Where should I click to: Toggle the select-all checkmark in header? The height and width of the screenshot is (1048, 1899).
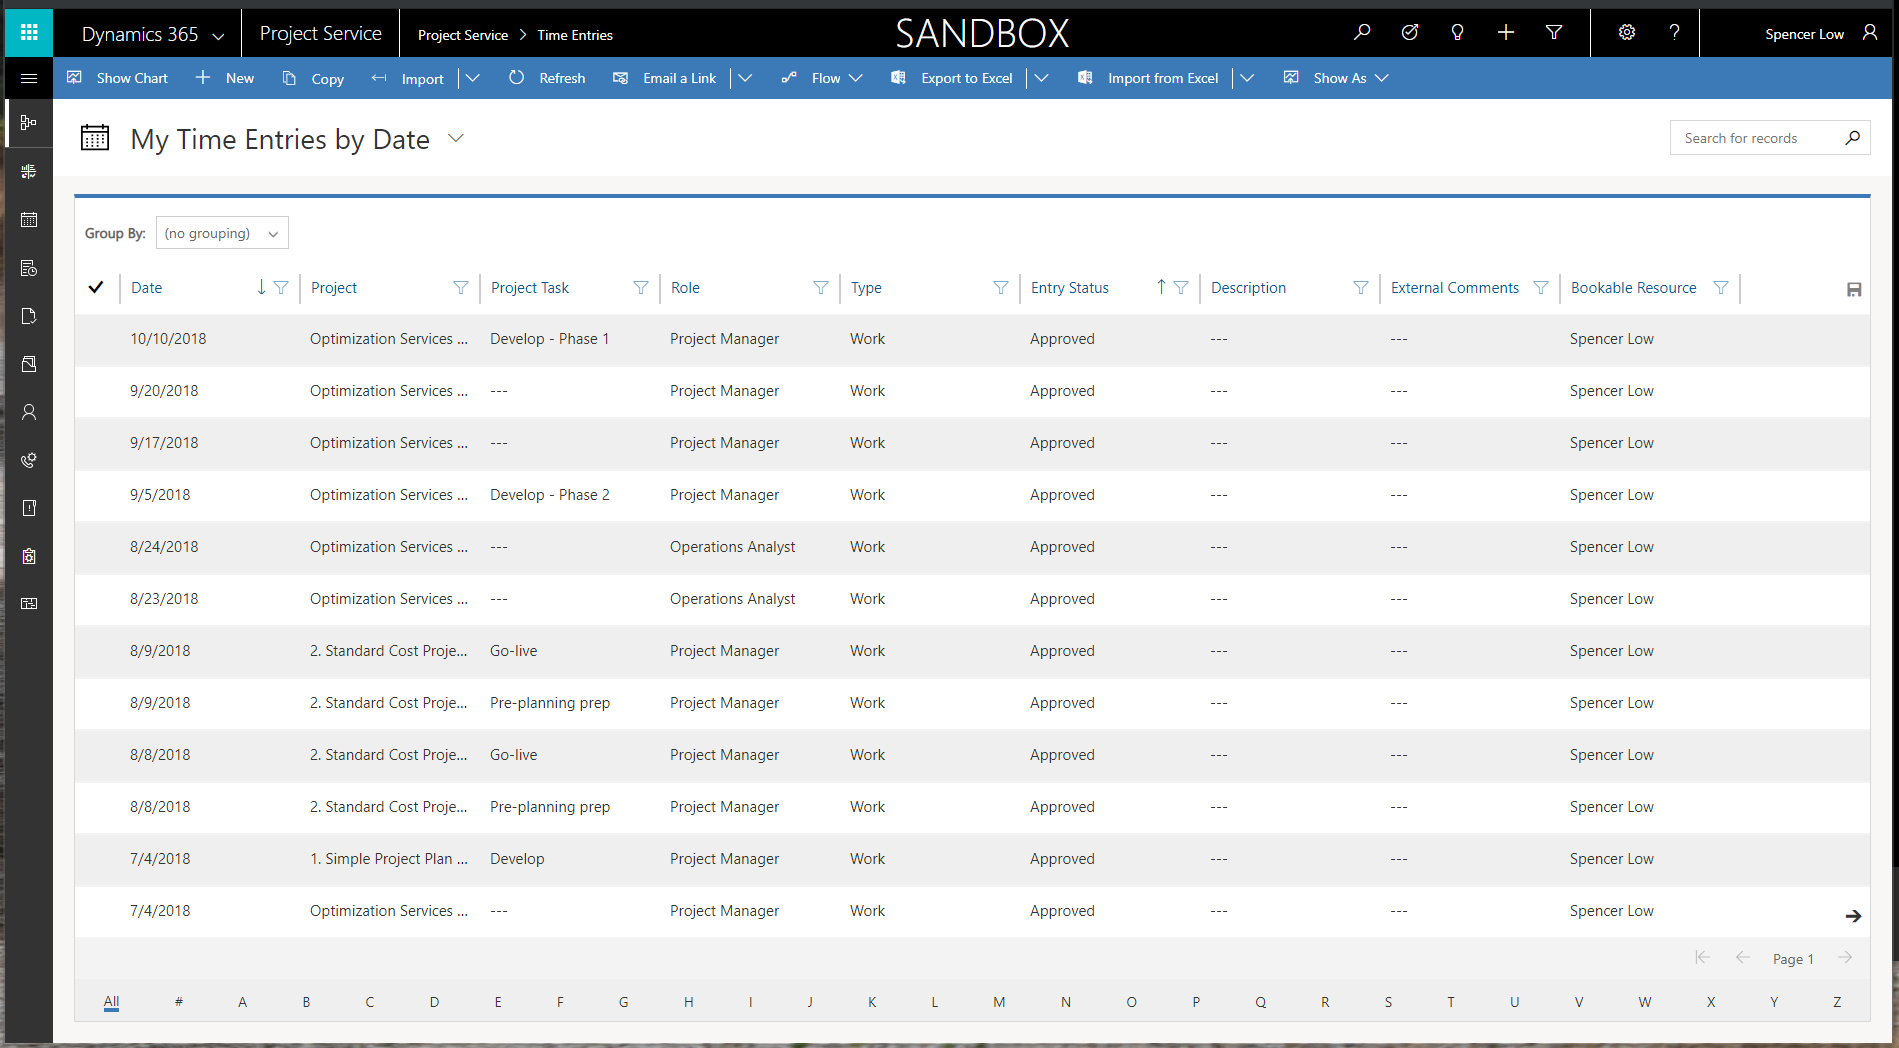(x=96, y=288)
